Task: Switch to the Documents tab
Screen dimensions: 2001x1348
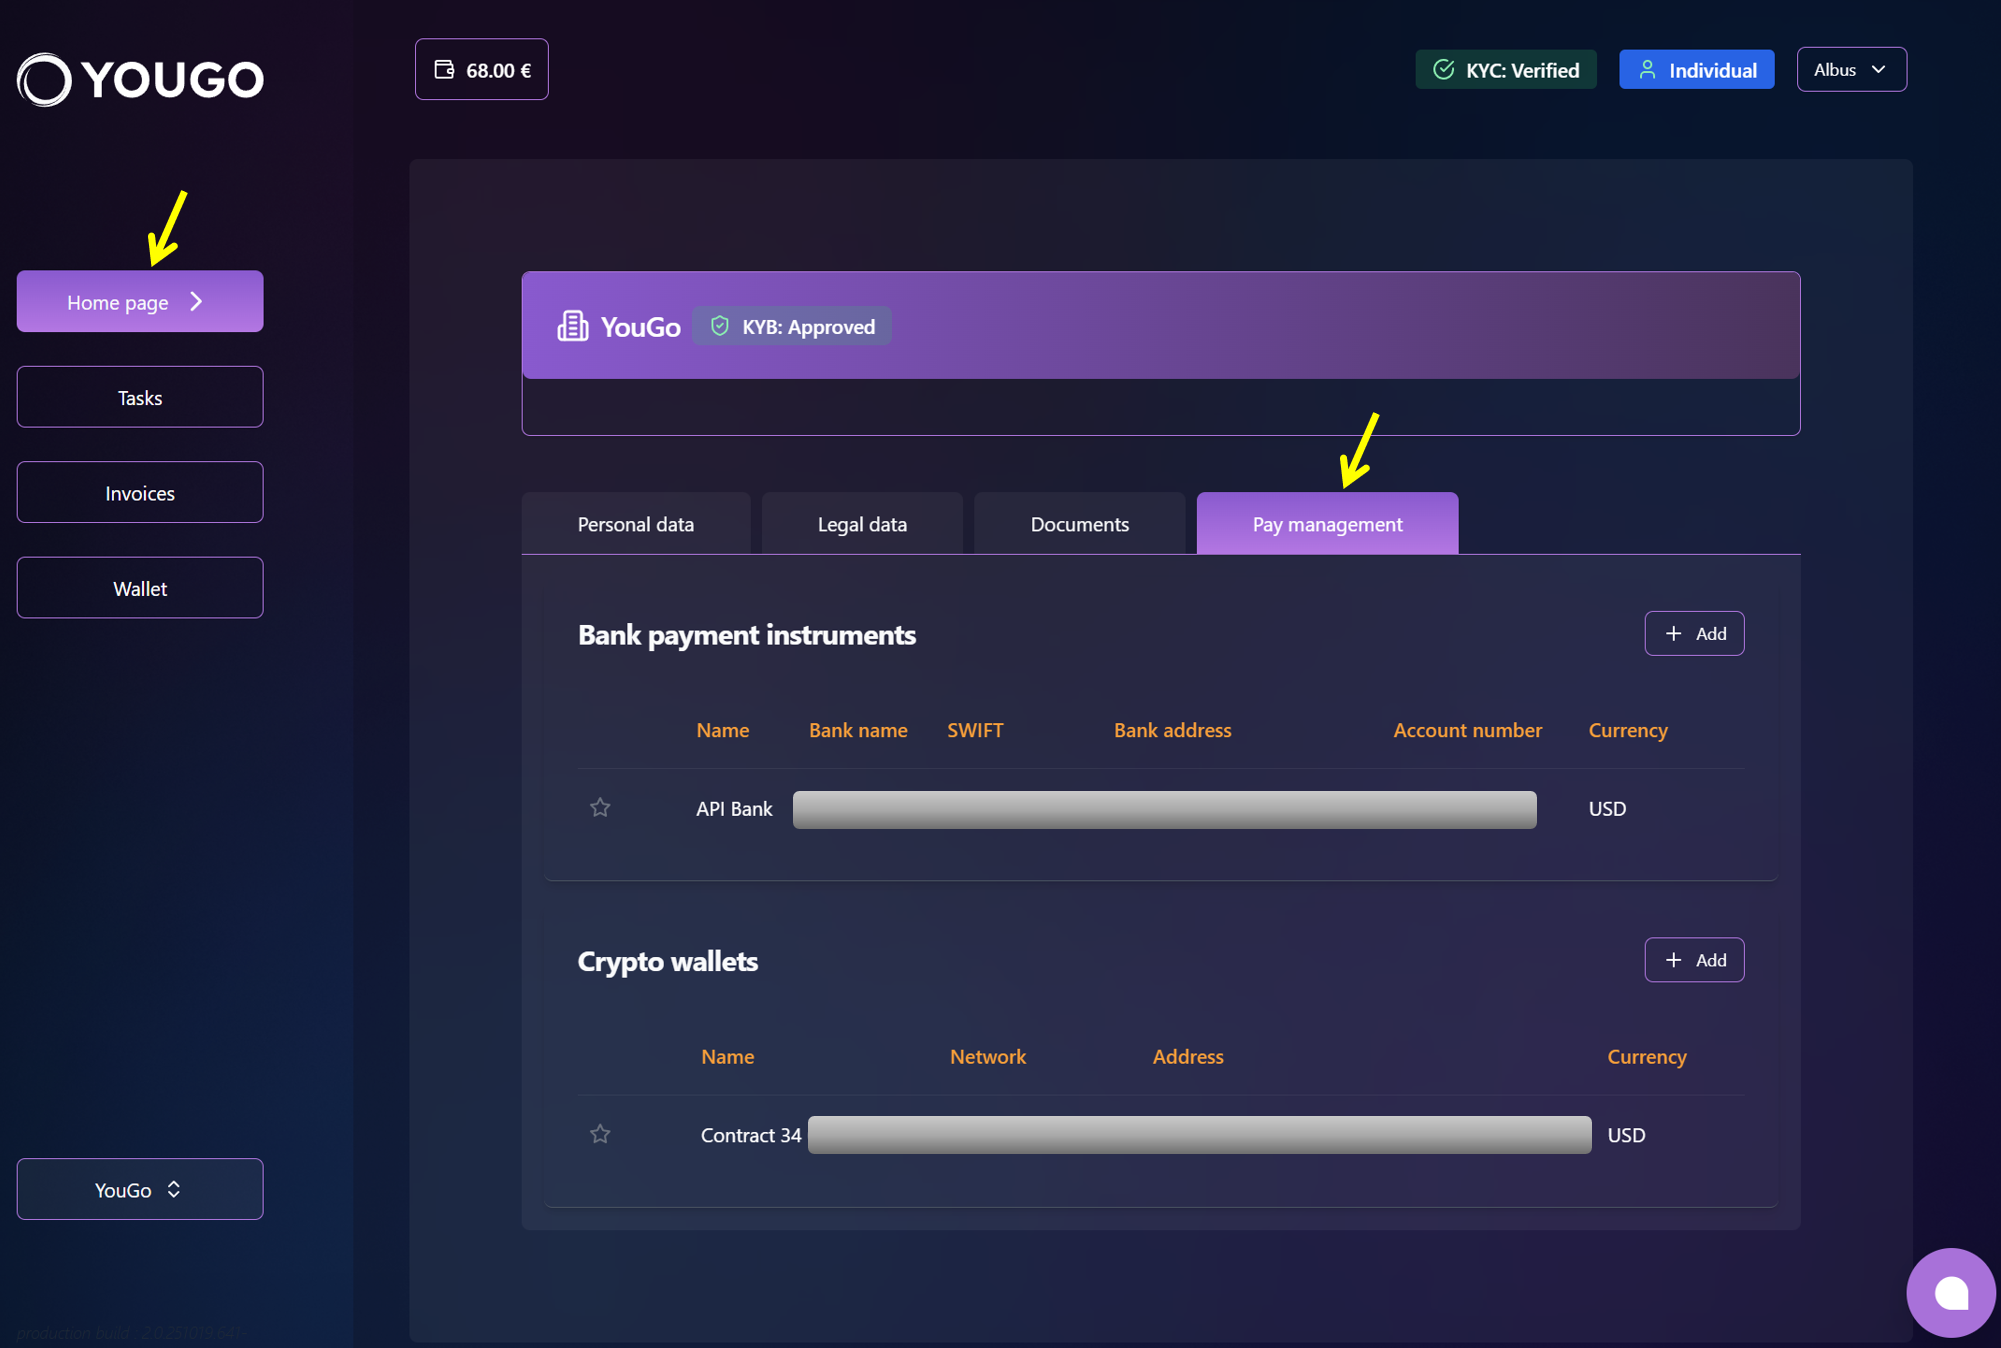Action: click(x=1079, y=524)
